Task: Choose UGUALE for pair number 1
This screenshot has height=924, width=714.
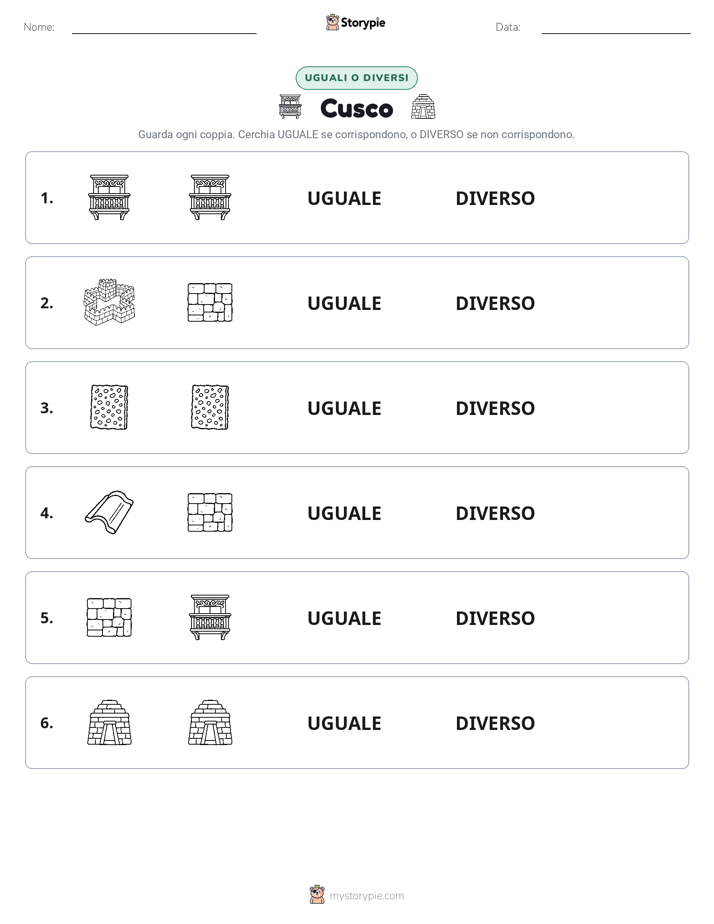Action: pyautogui.click(x=344, y=199)
